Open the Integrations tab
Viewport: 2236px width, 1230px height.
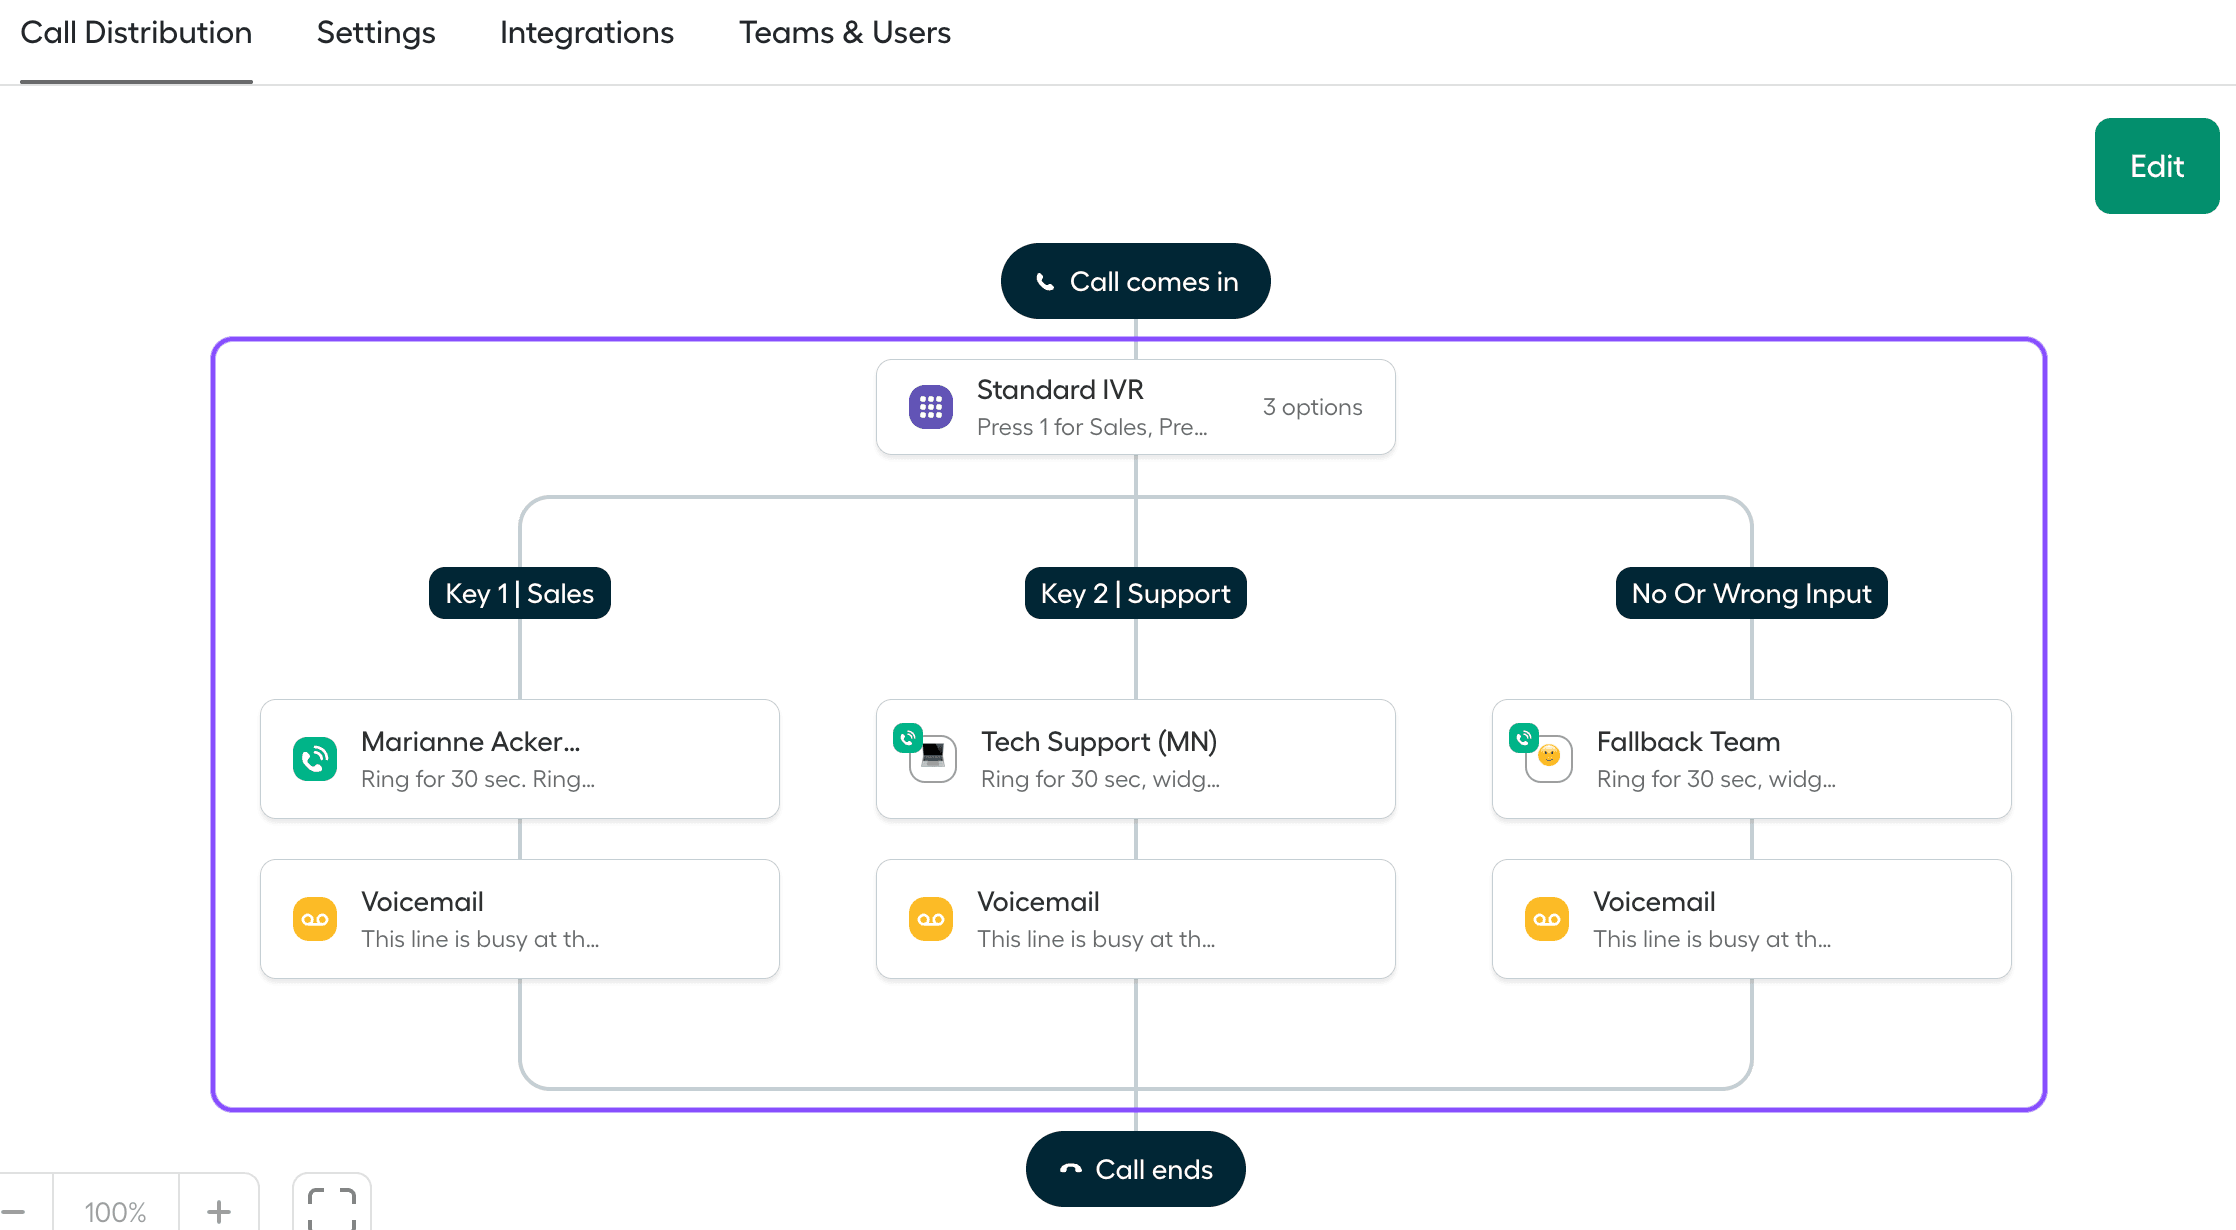586,33
